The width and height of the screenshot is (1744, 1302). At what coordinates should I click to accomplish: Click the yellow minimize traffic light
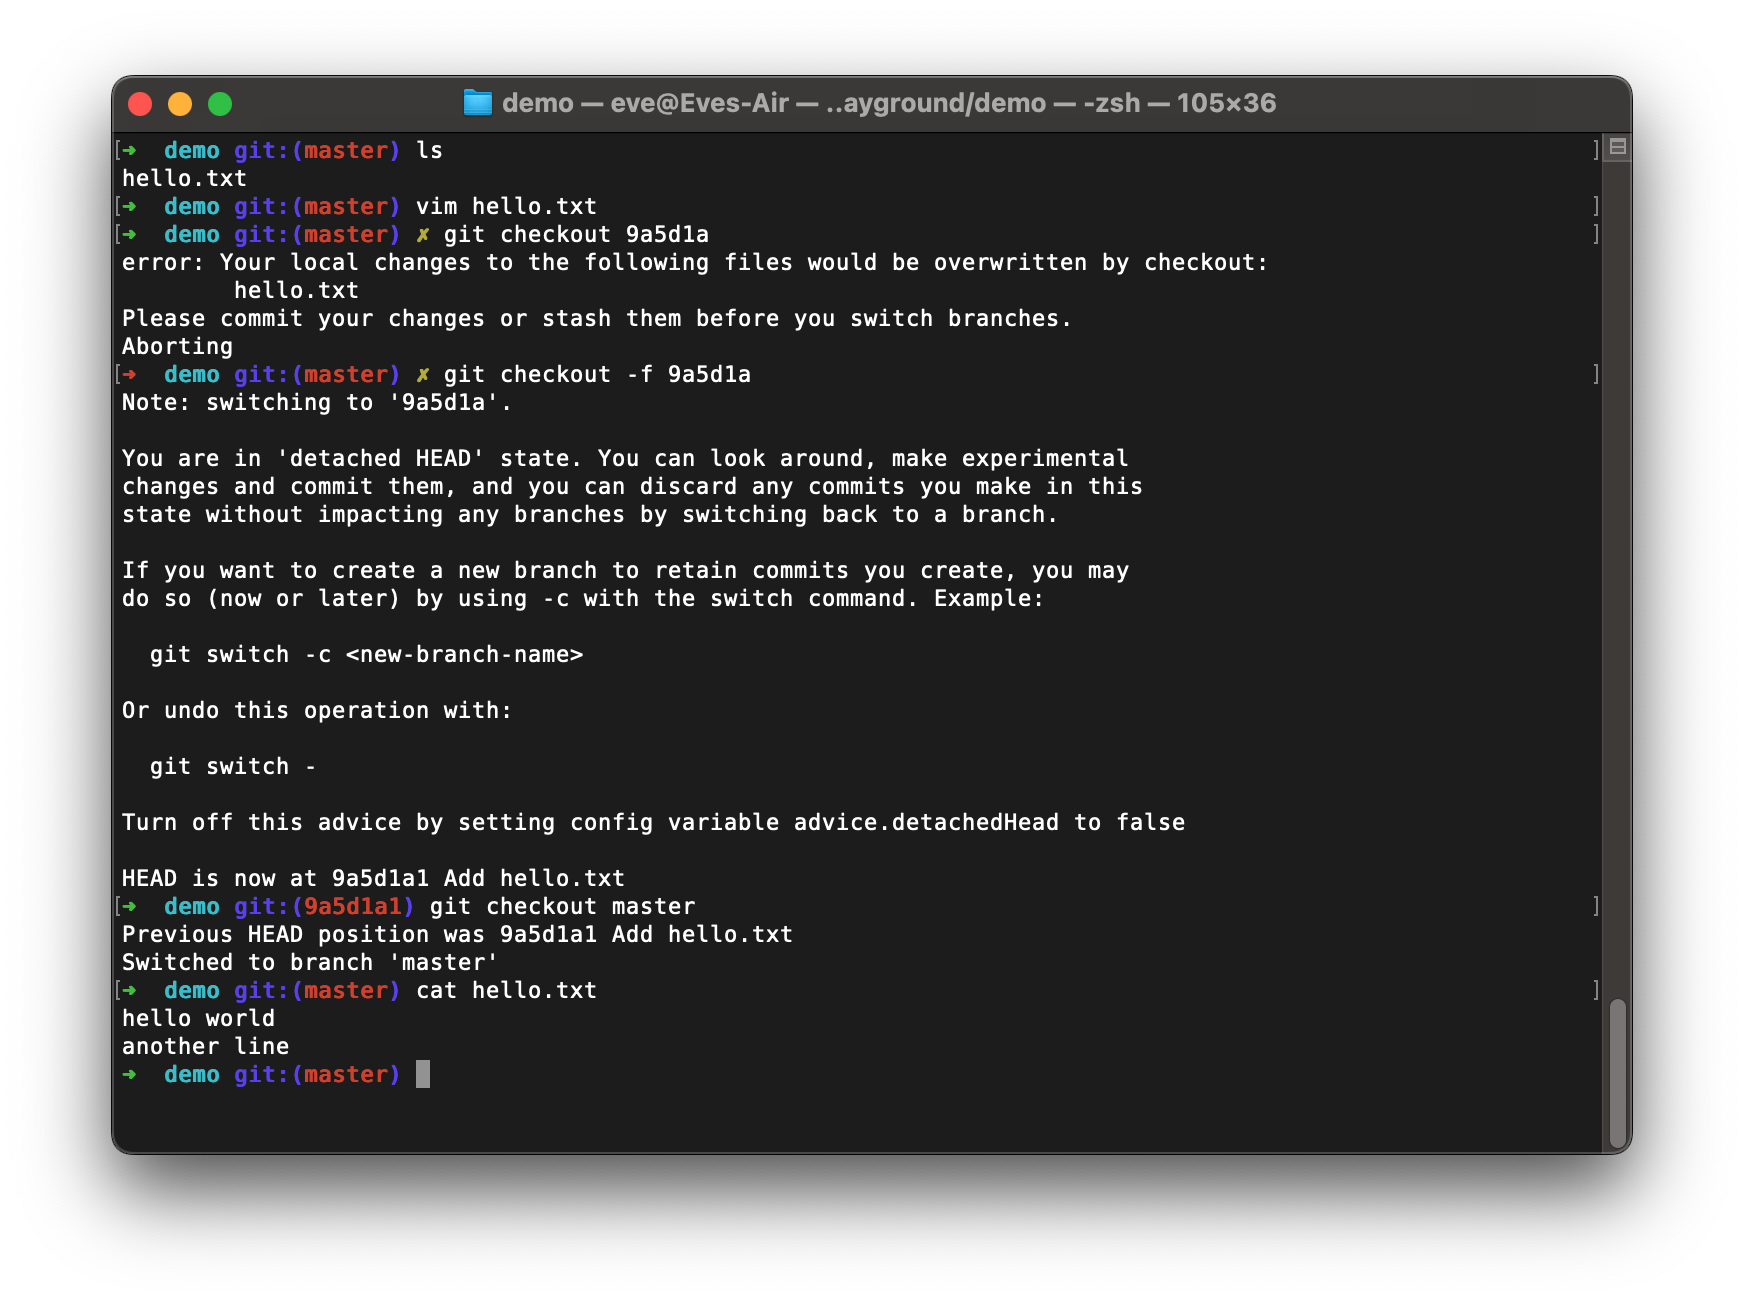coord(180,103)
